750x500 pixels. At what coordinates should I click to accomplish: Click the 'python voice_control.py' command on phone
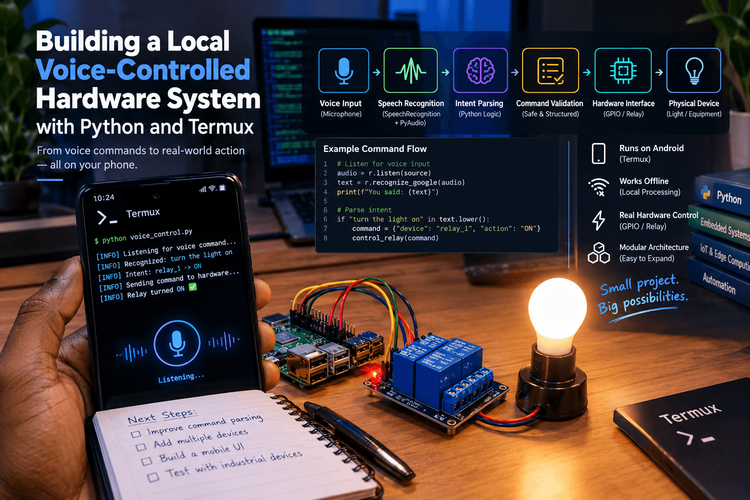[146, 235]
